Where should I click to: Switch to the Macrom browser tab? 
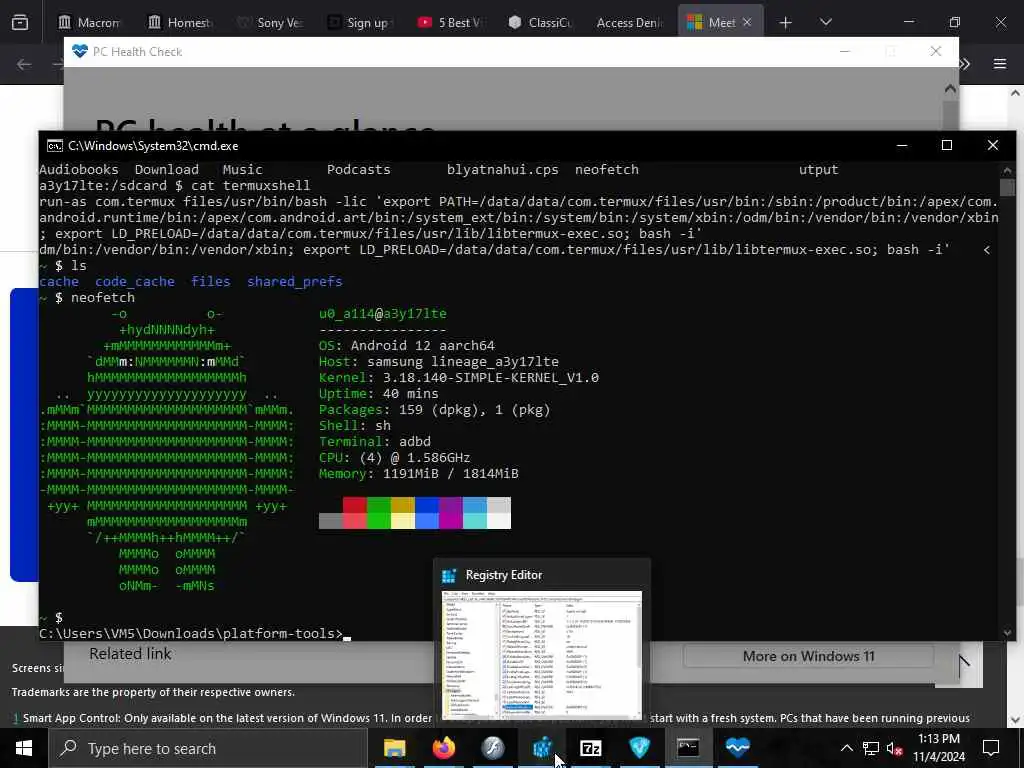coord(88,22)
